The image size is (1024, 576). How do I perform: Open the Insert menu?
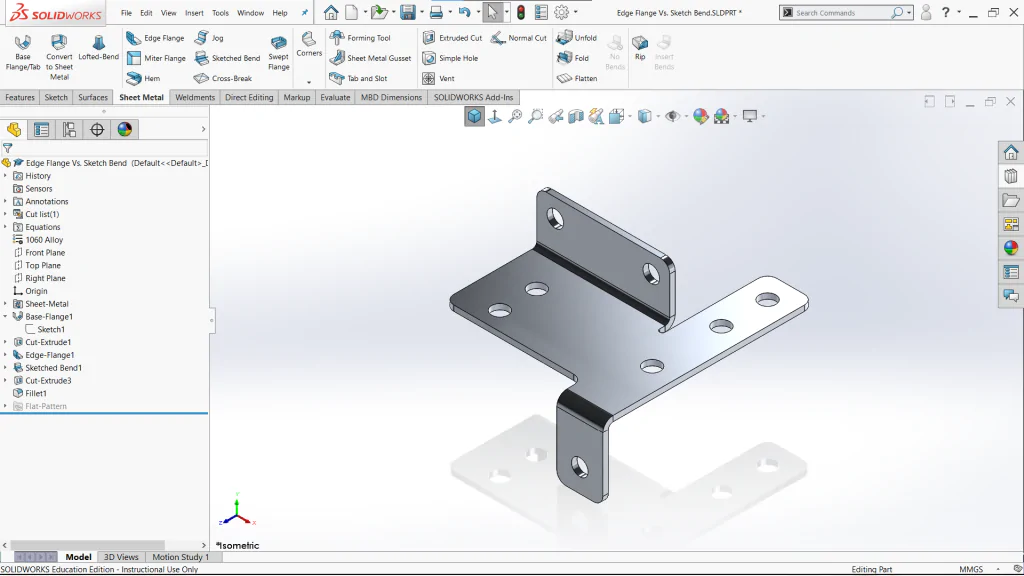pyautogui.click(x=194, y=12)
